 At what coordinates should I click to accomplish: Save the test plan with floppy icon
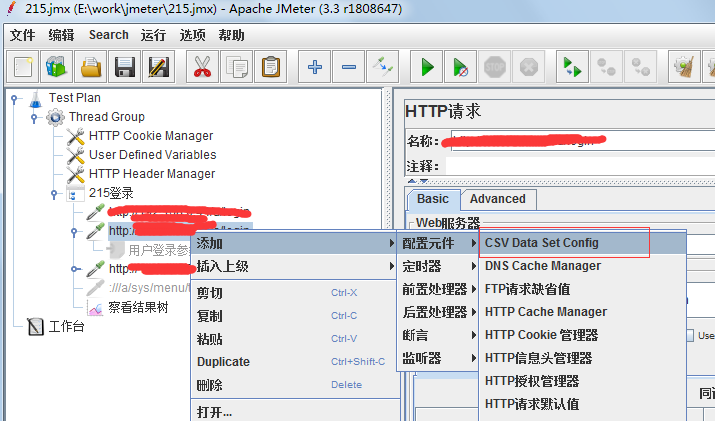pyautogui.click(x=125, y=68)
